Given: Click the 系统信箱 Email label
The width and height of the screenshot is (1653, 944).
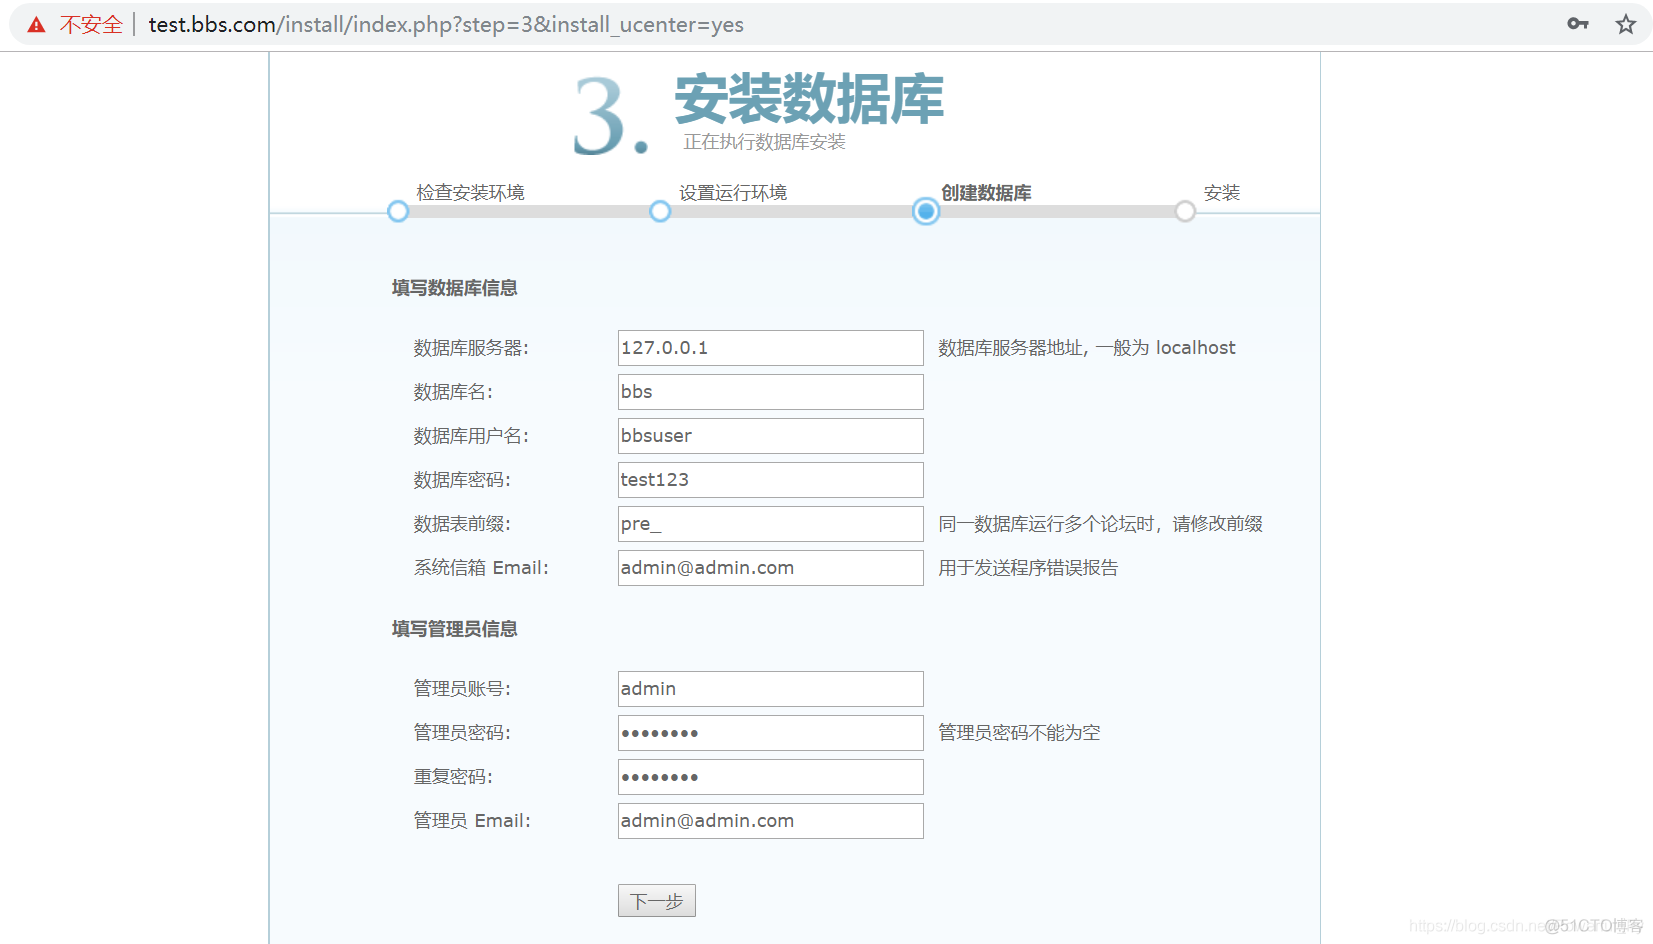Looking at the screenshot, I should pyautogui.click(x=481, y=568).
